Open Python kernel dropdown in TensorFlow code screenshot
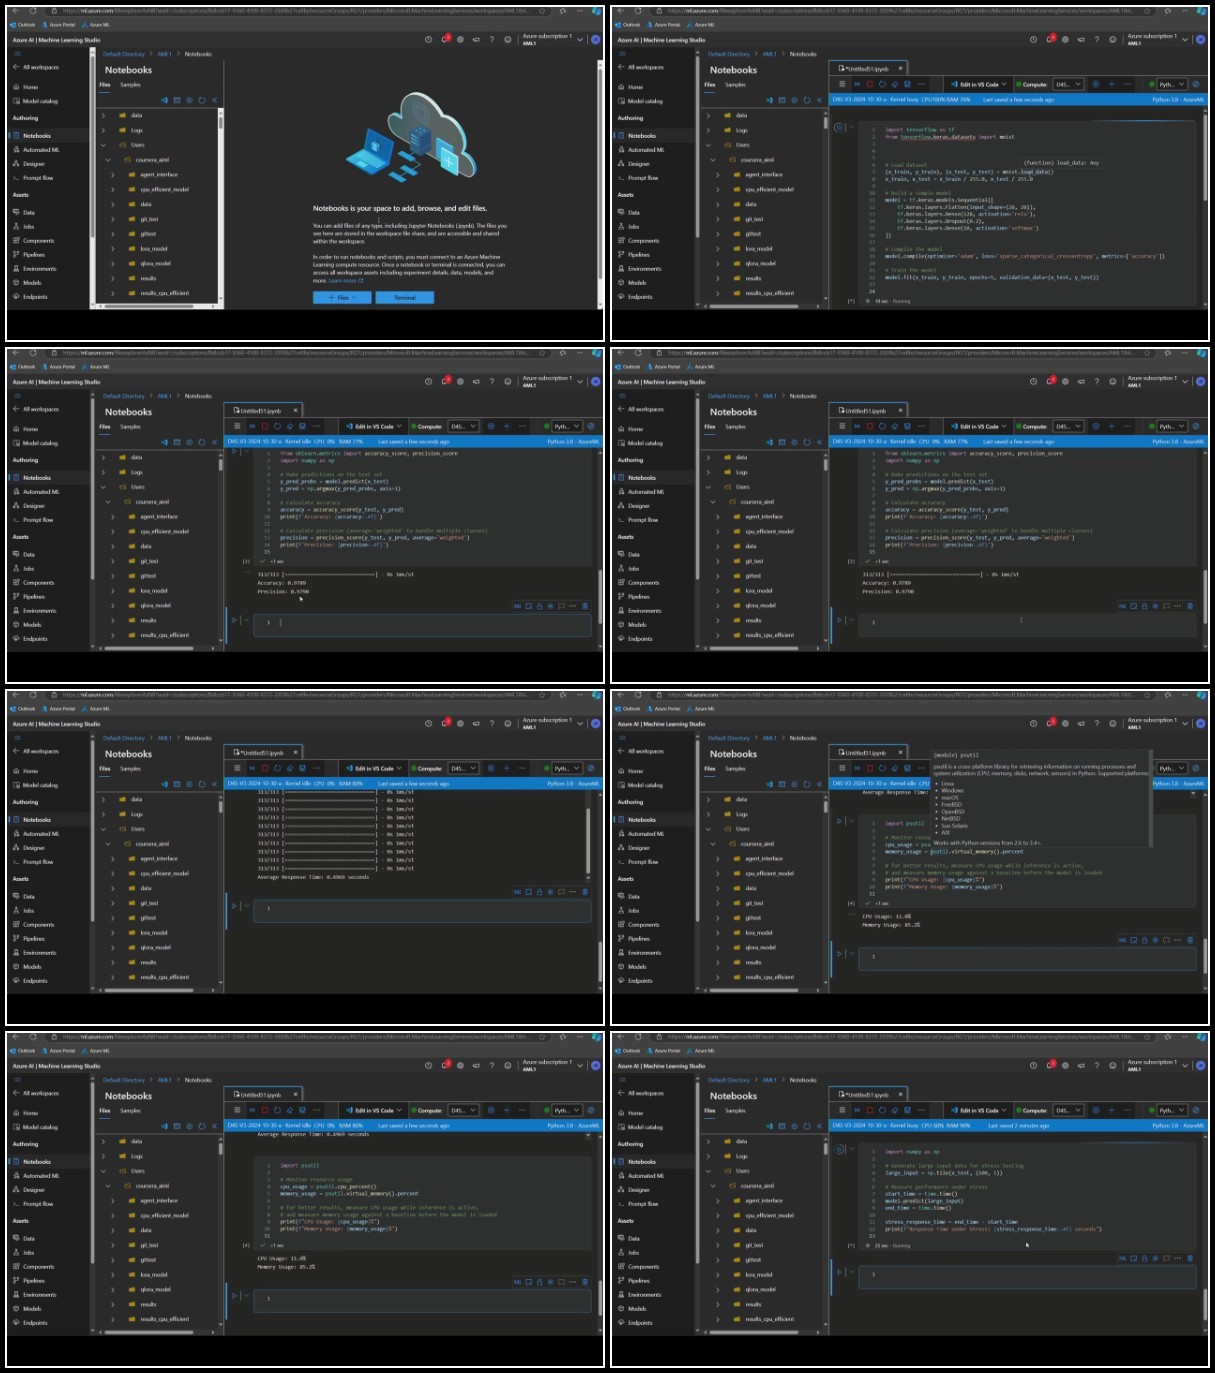This screenshot has width=1215, height=1373. (1172, 84)
